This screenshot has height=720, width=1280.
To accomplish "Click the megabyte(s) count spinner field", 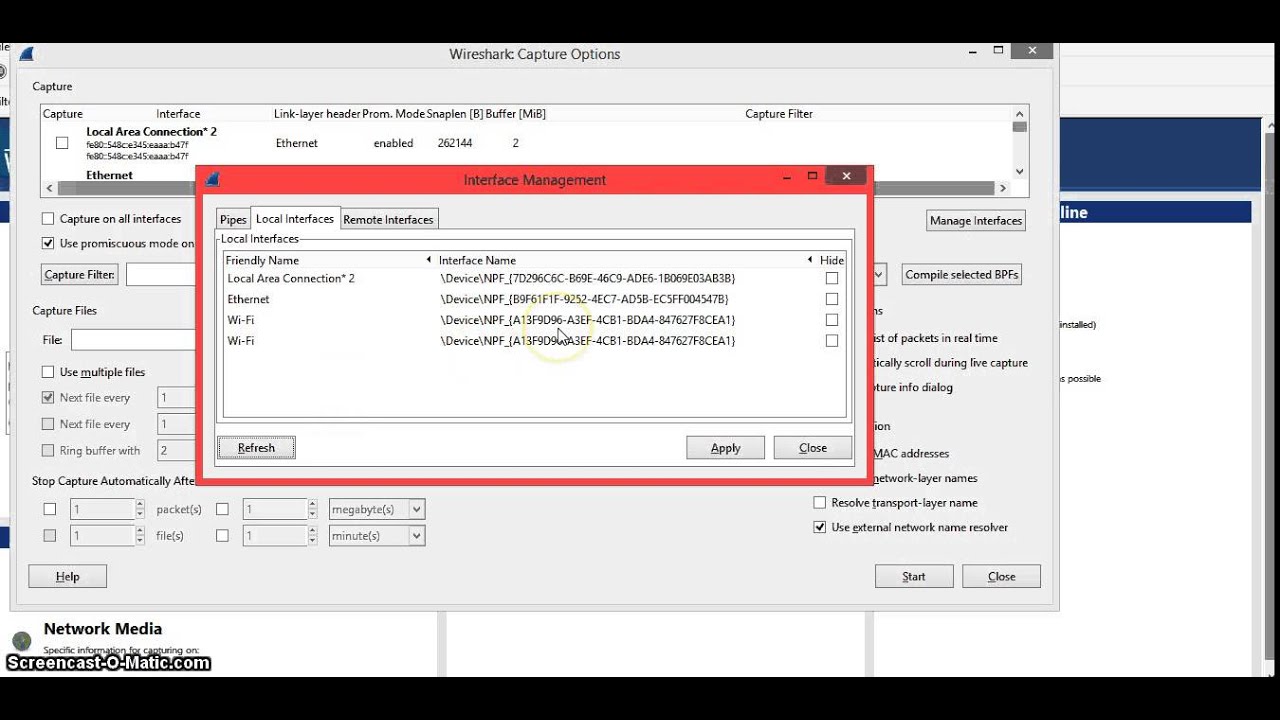I will [274, 509].
